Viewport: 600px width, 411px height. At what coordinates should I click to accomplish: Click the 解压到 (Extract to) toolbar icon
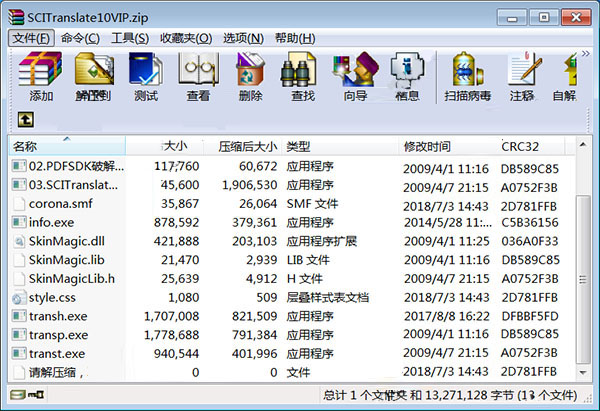coord(94,69)
